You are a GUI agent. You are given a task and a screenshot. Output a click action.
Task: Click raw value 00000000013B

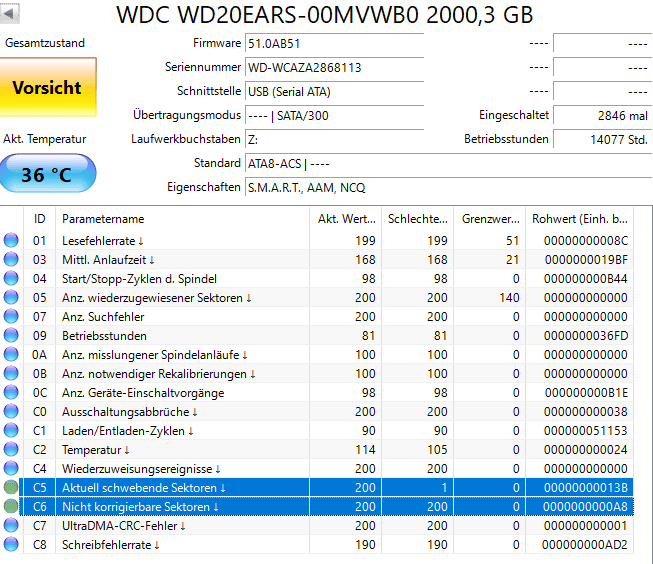coord(586,488)
